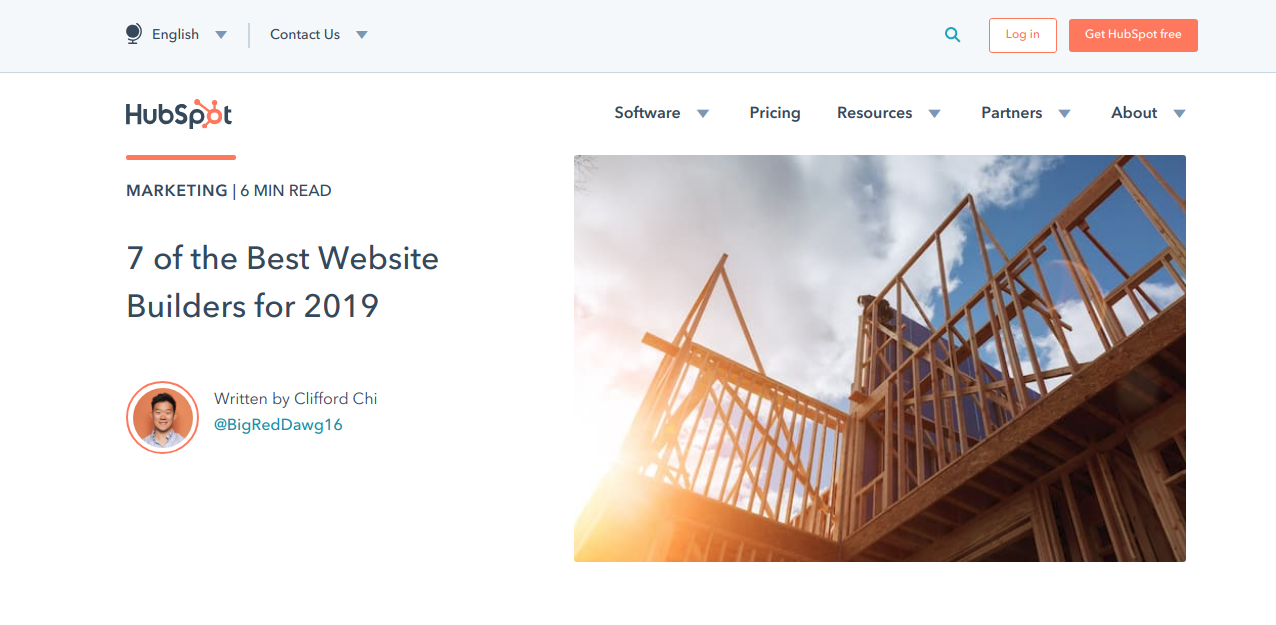Expand the English language dropdown arrow
The height and width of the screenshot is (625, 1276).
coord(221,35)
